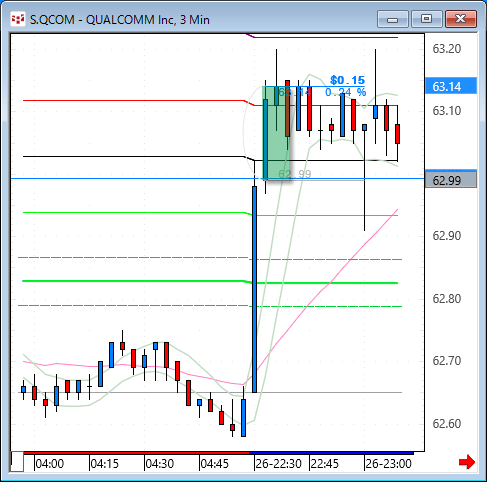Screen dimensions: 487x482
Task: Click the 62.60 price axis label
Action: [x=447, y=424]
